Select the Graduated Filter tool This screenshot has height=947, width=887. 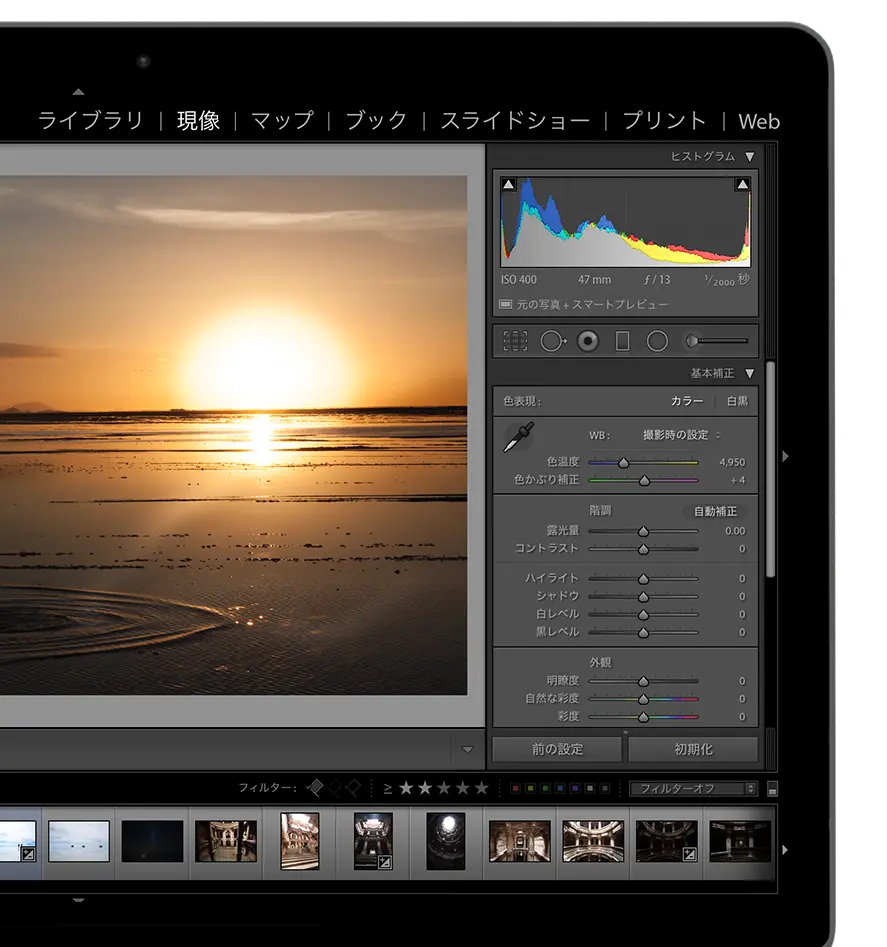[x=623, y=341]
